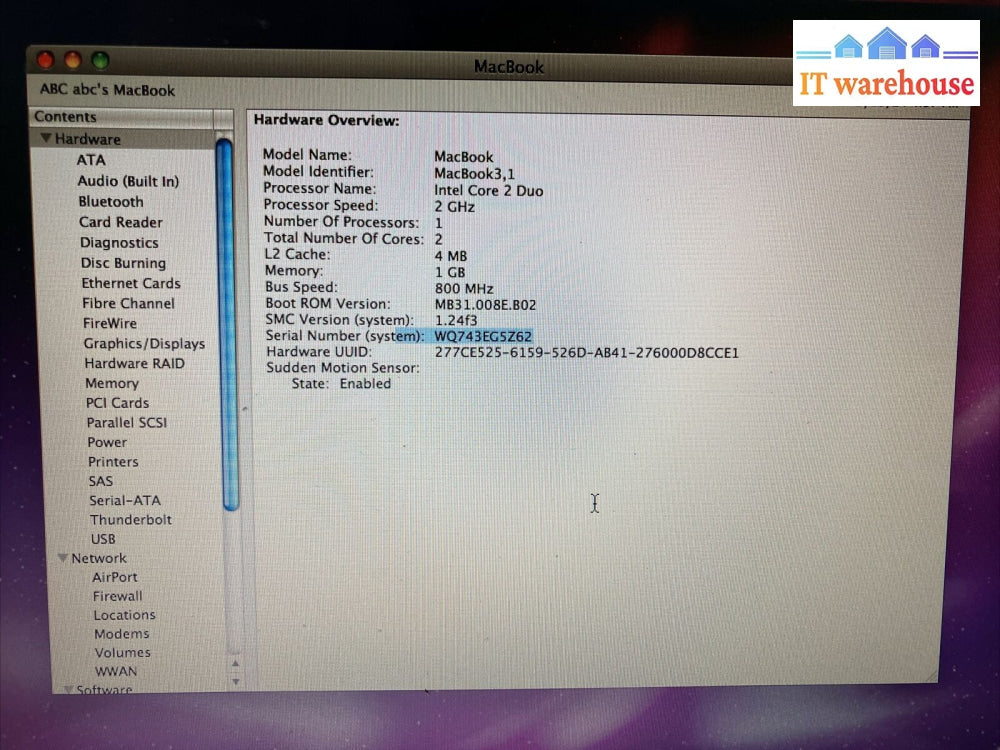Show Graphics/Displays information
The image size is (1000, 750).
coord(144,343)
